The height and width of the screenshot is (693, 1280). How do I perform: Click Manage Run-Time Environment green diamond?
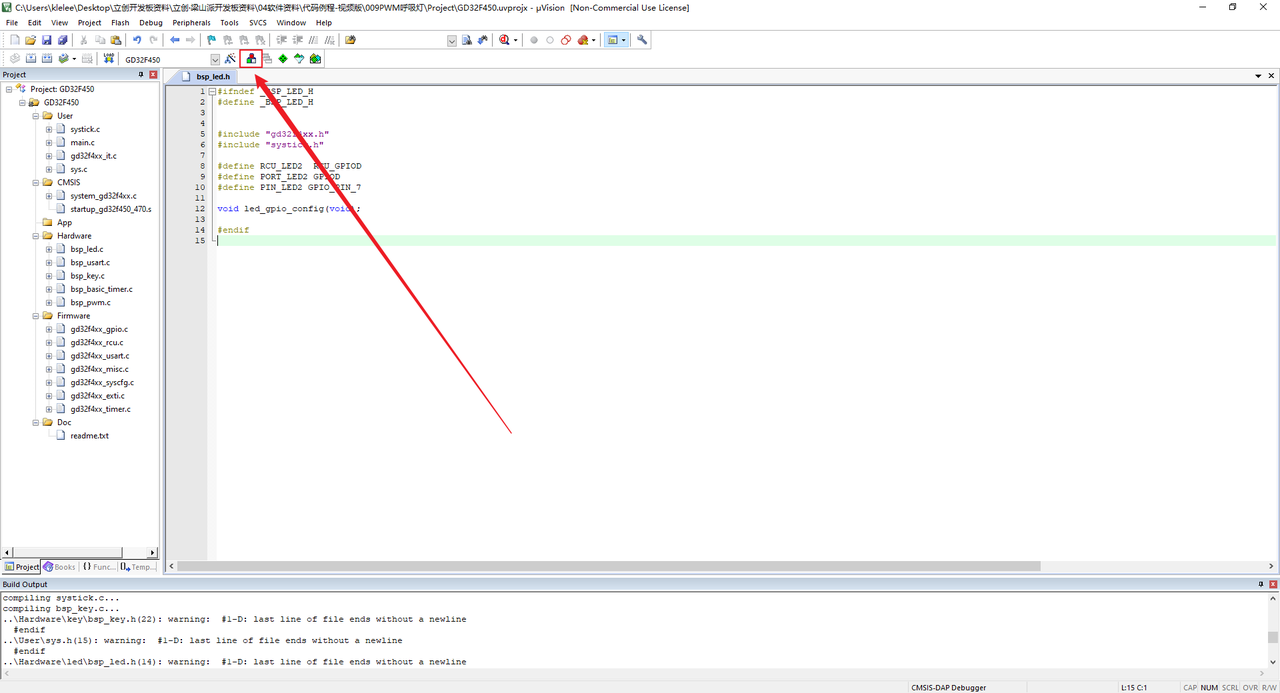click(x=283, y=59)
